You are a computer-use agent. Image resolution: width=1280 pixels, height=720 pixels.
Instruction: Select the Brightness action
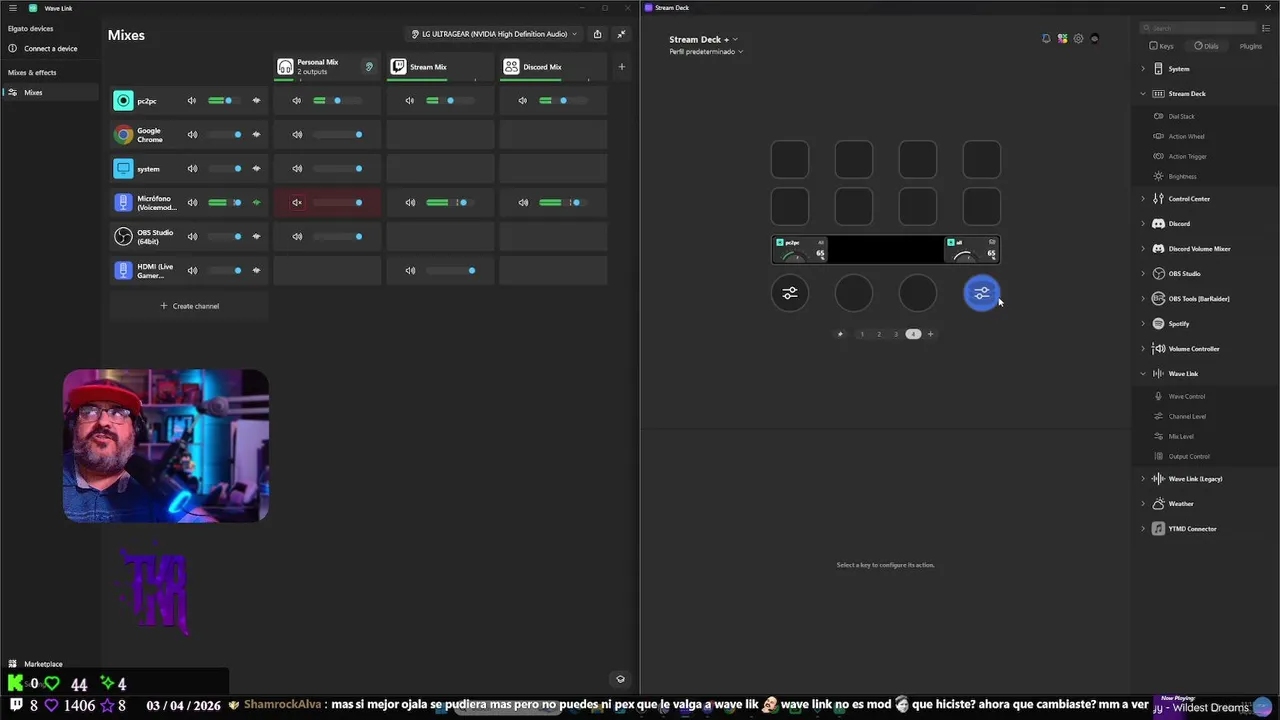[1182, 177]
